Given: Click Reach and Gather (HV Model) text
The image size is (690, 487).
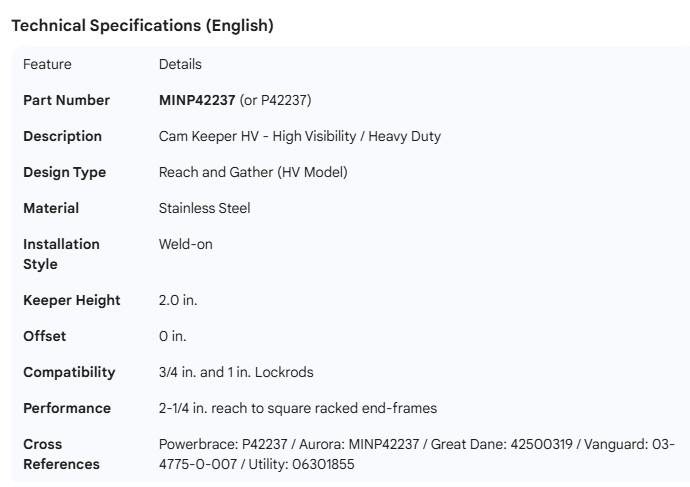Looking at the screenshot, I should [x=253, y=172].
